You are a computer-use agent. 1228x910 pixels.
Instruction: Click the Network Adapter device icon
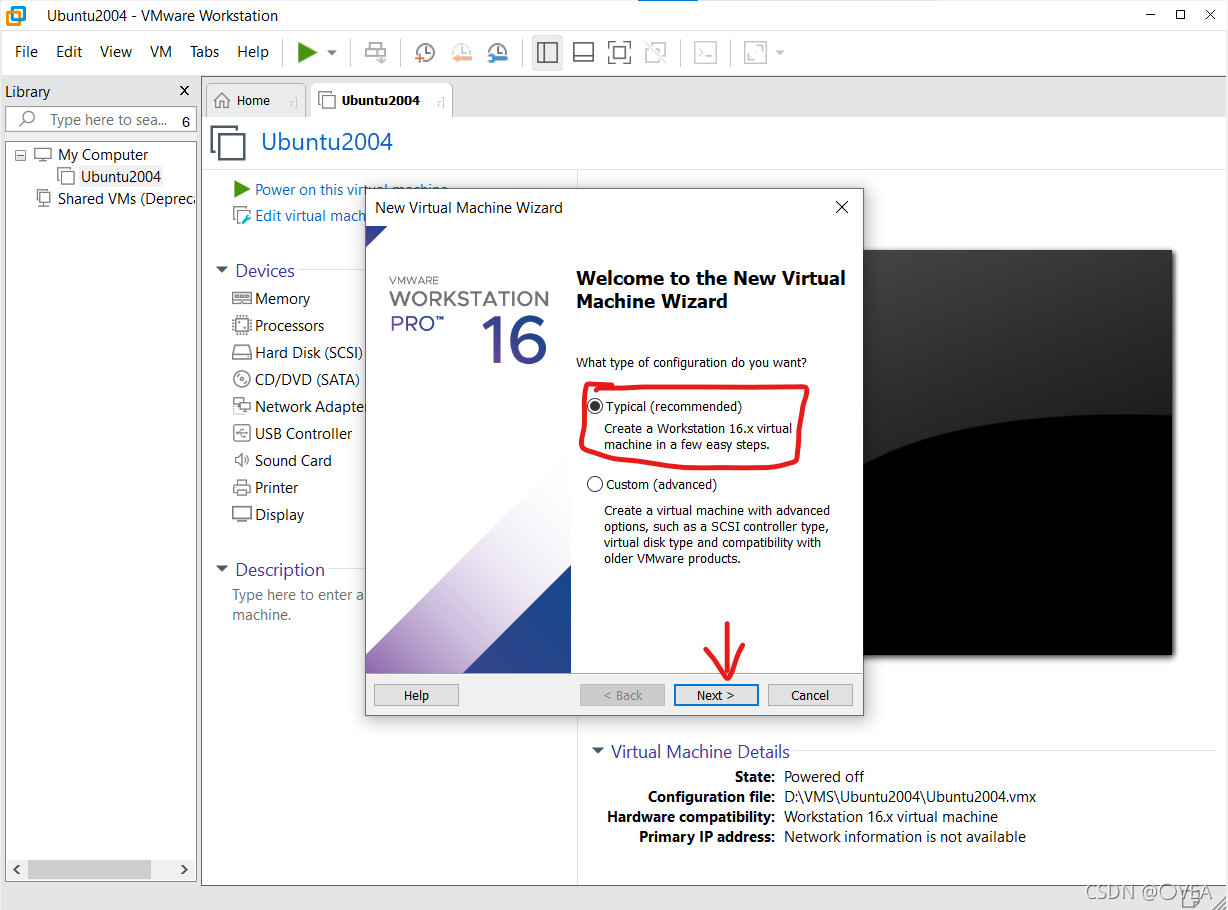[241, 406]
